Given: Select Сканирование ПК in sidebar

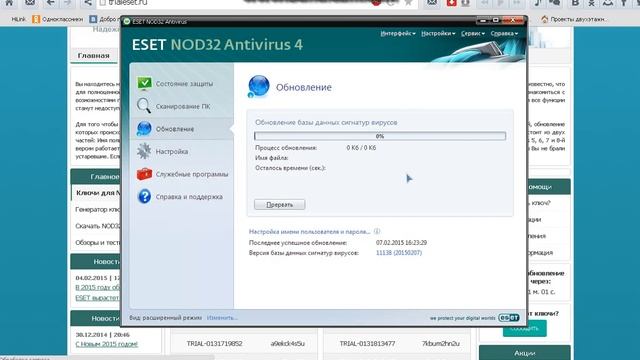Looking at the screenshot, I should click(182, 106).
